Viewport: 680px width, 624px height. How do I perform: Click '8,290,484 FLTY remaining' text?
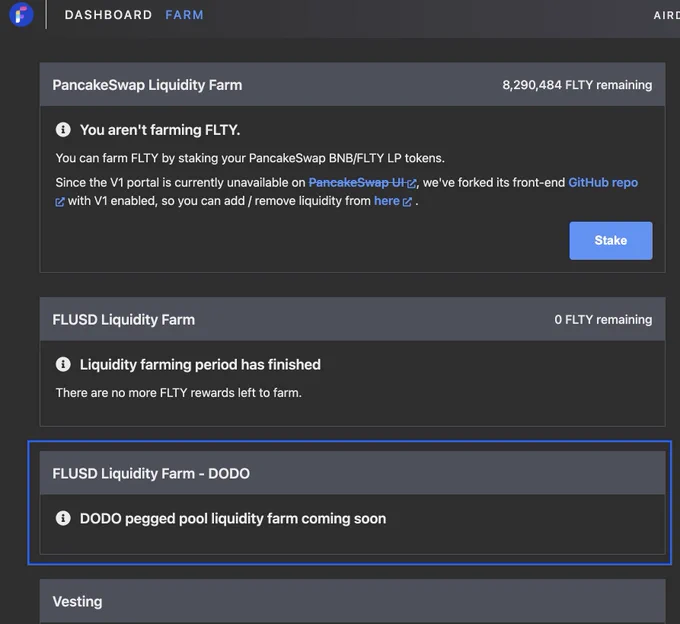point(577,85)
